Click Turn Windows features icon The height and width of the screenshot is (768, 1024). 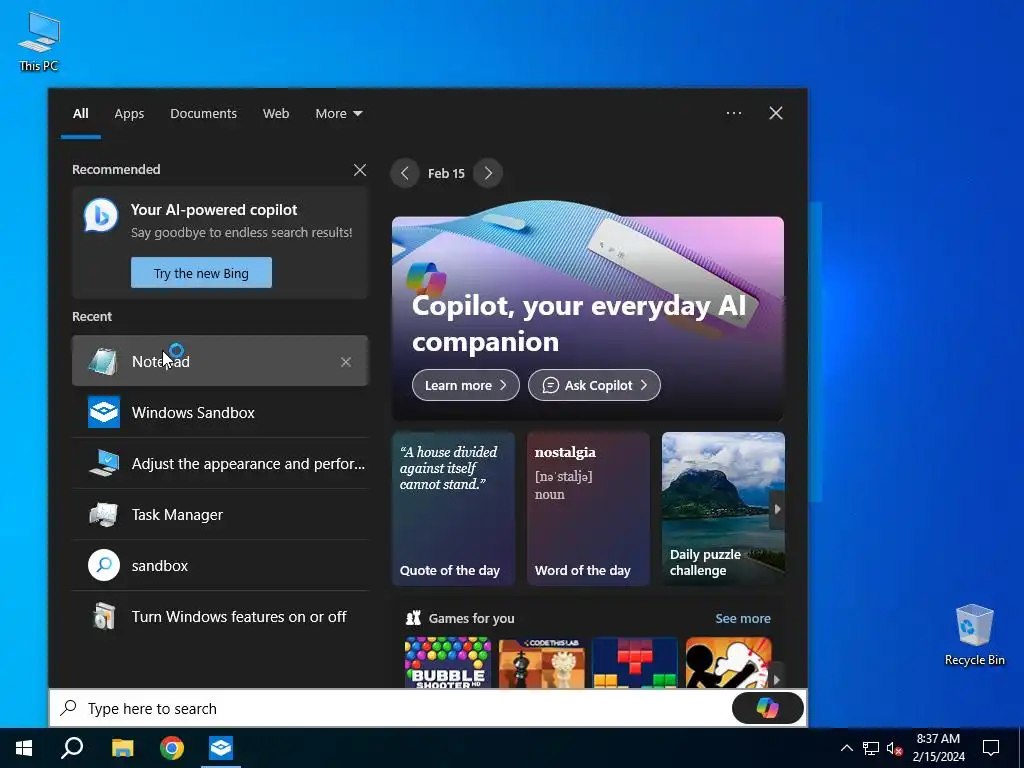pyautogui.click(x=104, y=616)
